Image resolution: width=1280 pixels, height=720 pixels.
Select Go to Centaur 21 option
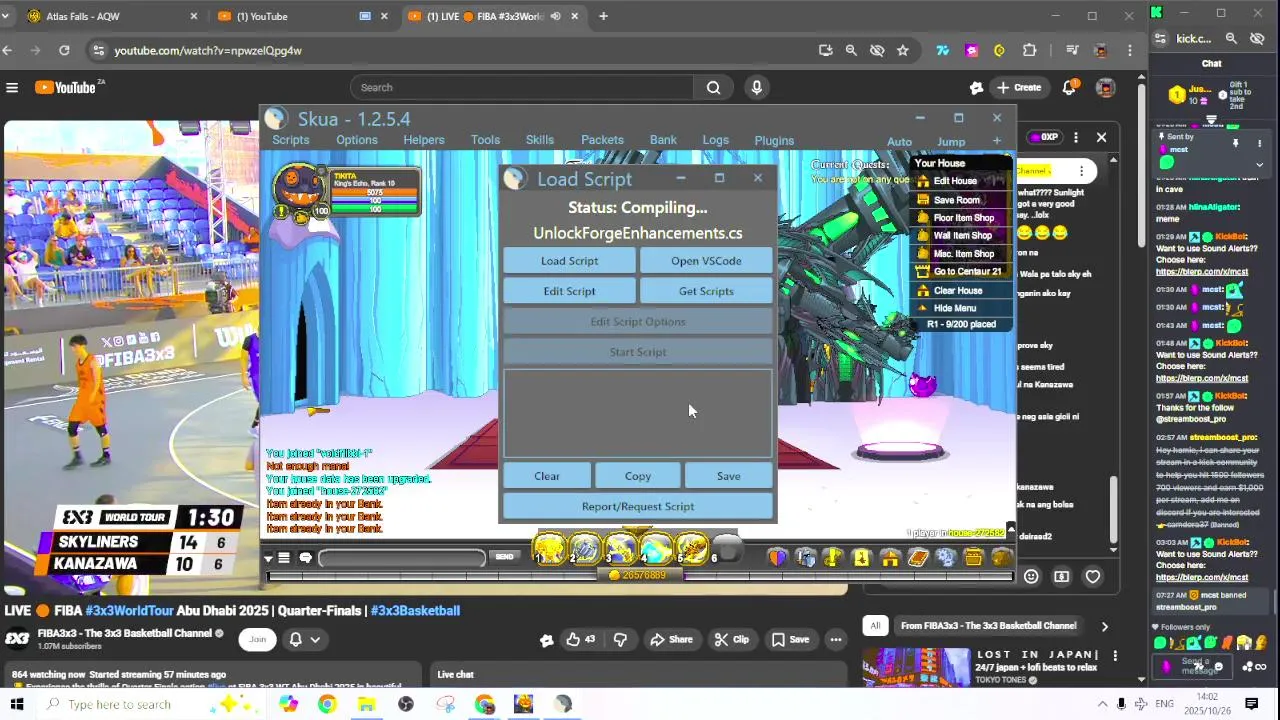click(x=967, y=272)
